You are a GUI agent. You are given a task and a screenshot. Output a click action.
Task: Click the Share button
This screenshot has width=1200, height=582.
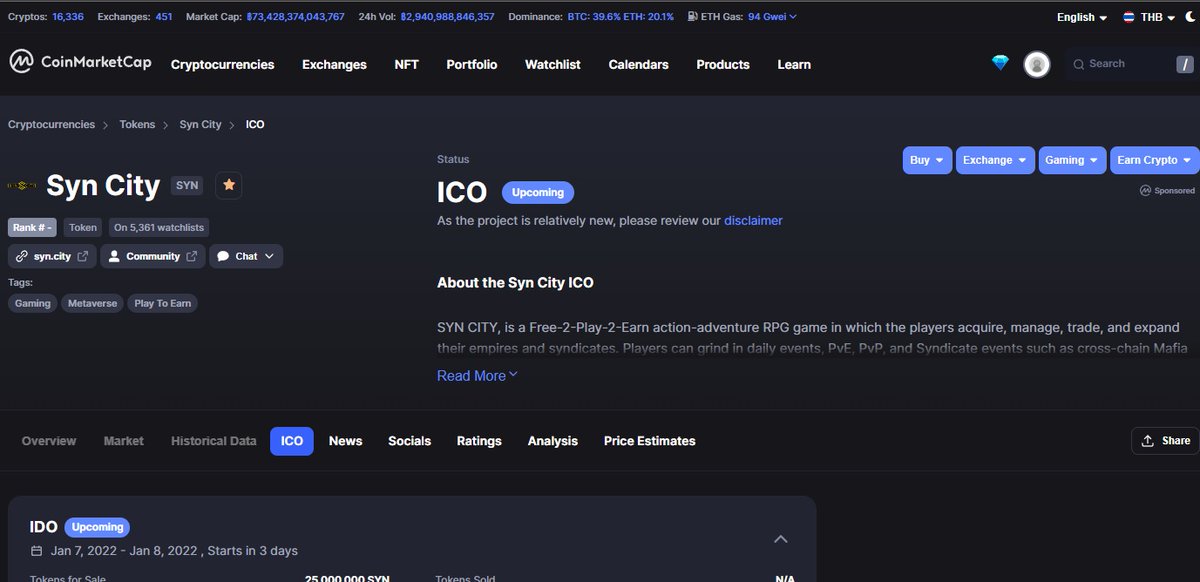pos(1165,441)
